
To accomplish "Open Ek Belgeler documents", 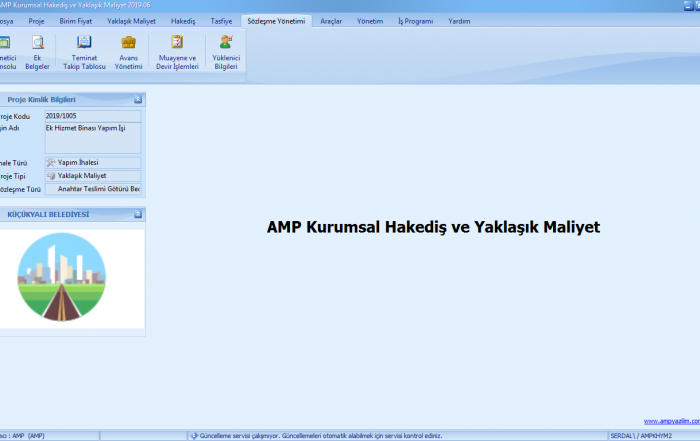I will coord(38,51).
